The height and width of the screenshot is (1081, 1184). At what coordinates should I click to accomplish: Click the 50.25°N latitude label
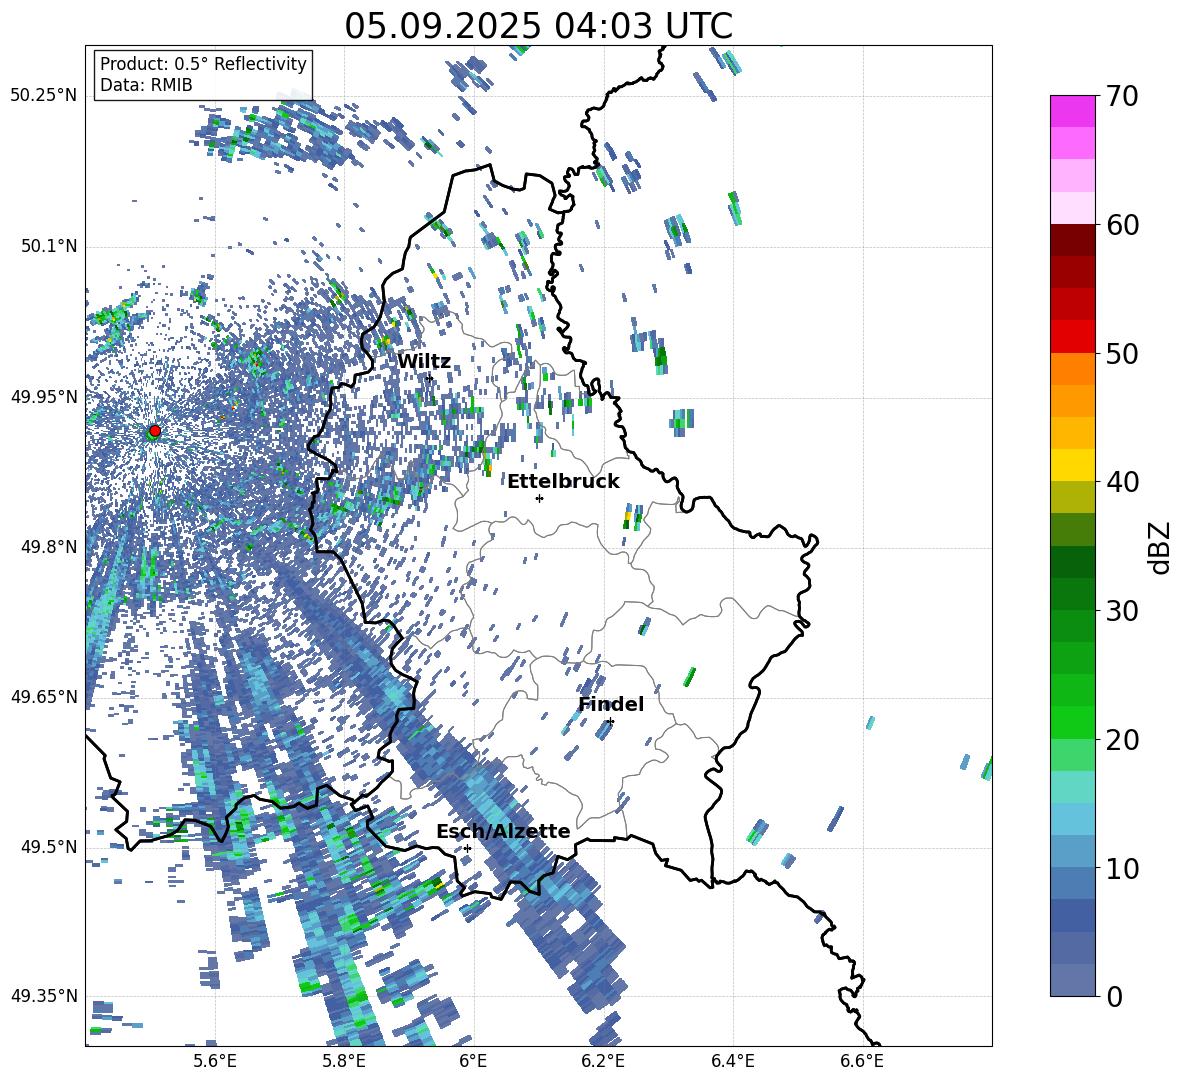coord(44,96)
